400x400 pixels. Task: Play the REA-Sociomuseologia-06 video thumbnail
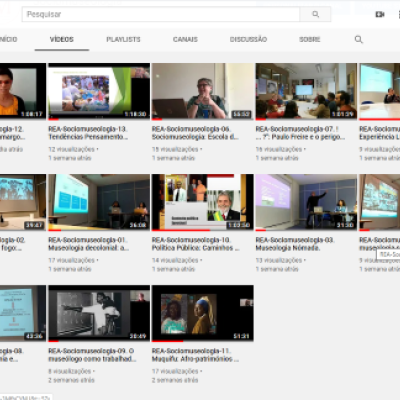(203, 91)
